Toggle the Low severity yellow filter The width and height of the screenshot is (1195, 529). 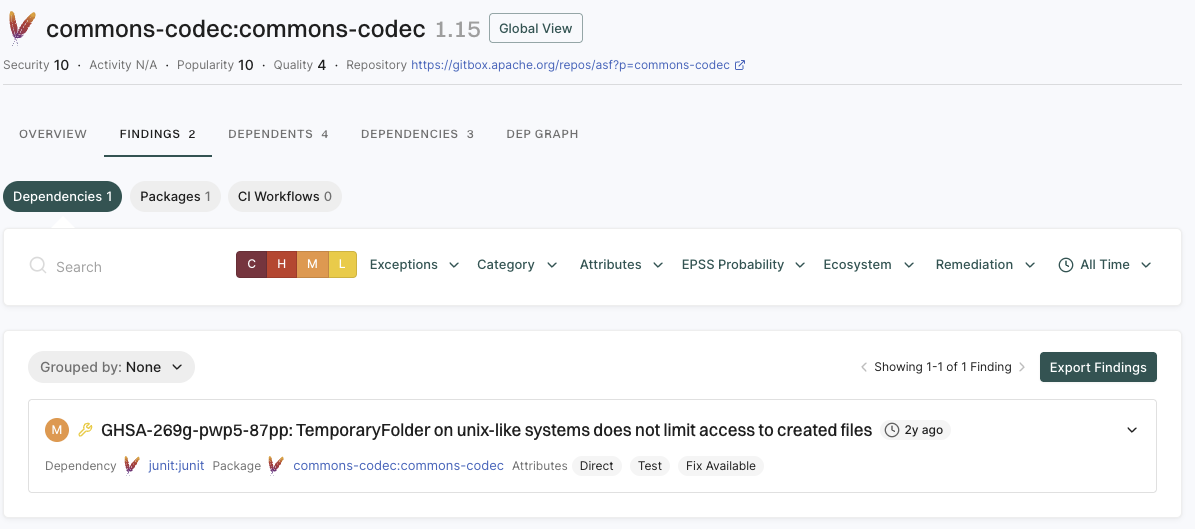[342, 265]
